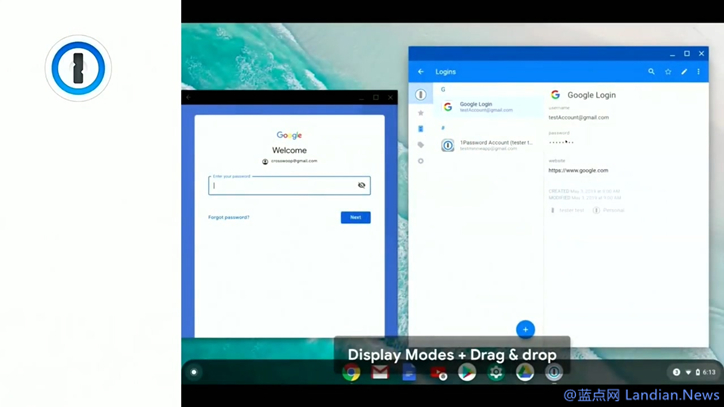
Task: Select the 1Password Account list entry
Action: pos(488,145)
